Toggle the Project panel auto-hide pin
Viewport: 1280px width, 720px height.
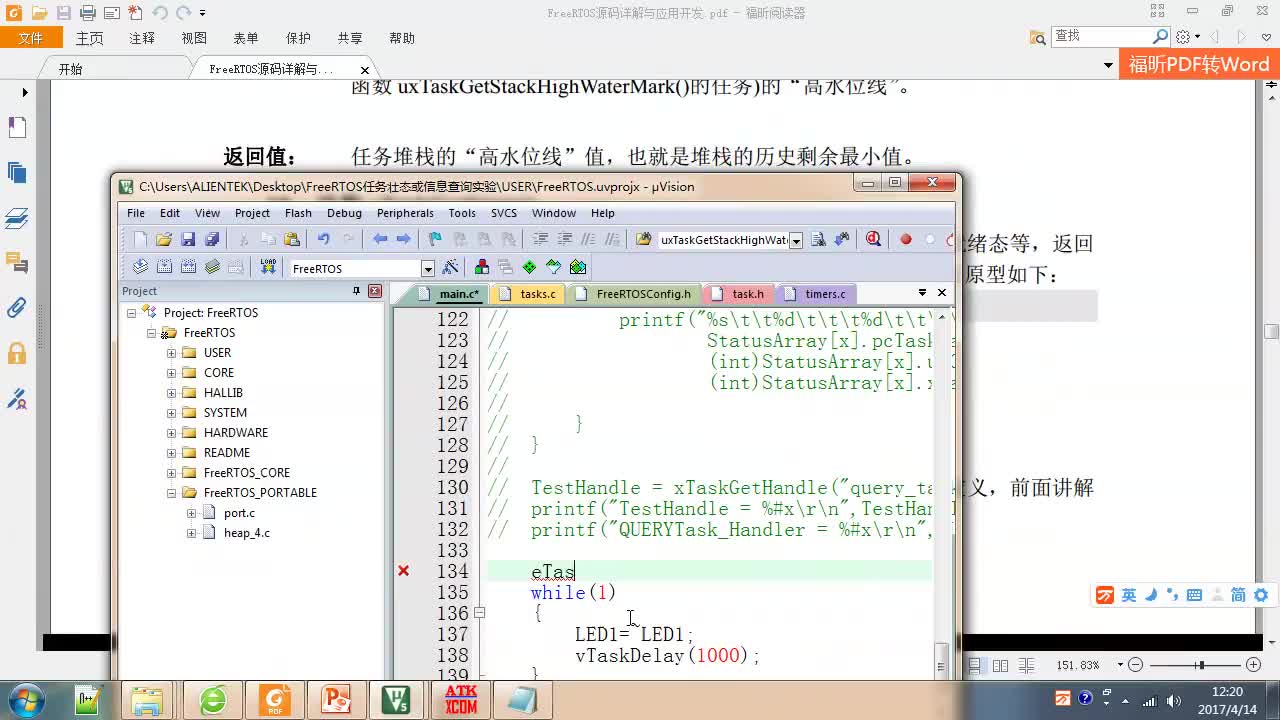click(356, 291)
